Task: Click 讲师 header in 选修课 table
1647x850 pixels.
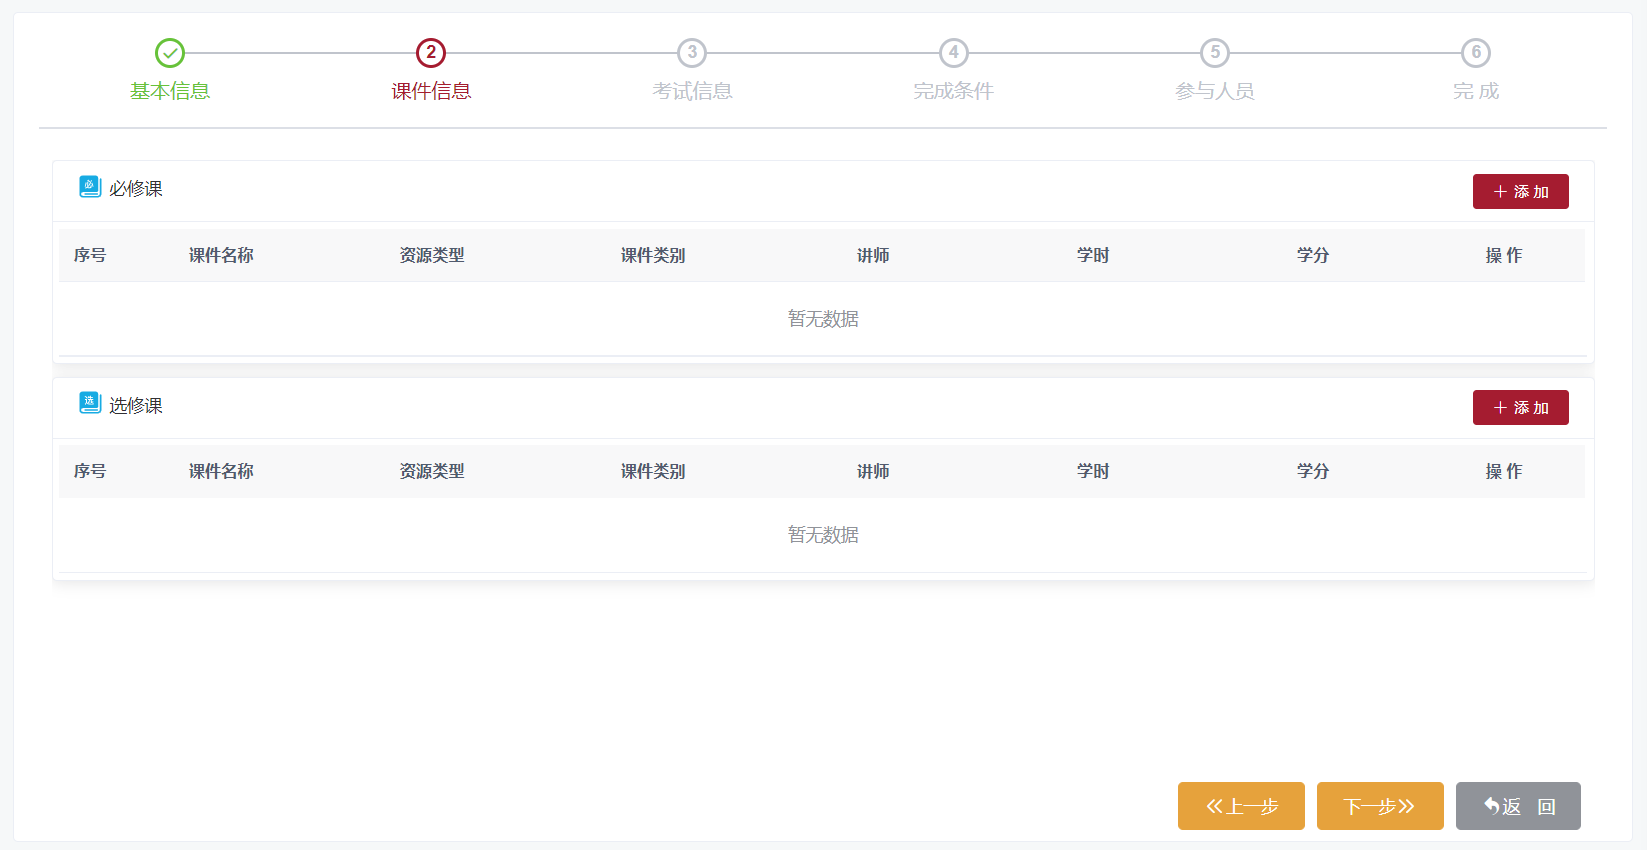Action: pyautogui.click(x=873, y=471)
